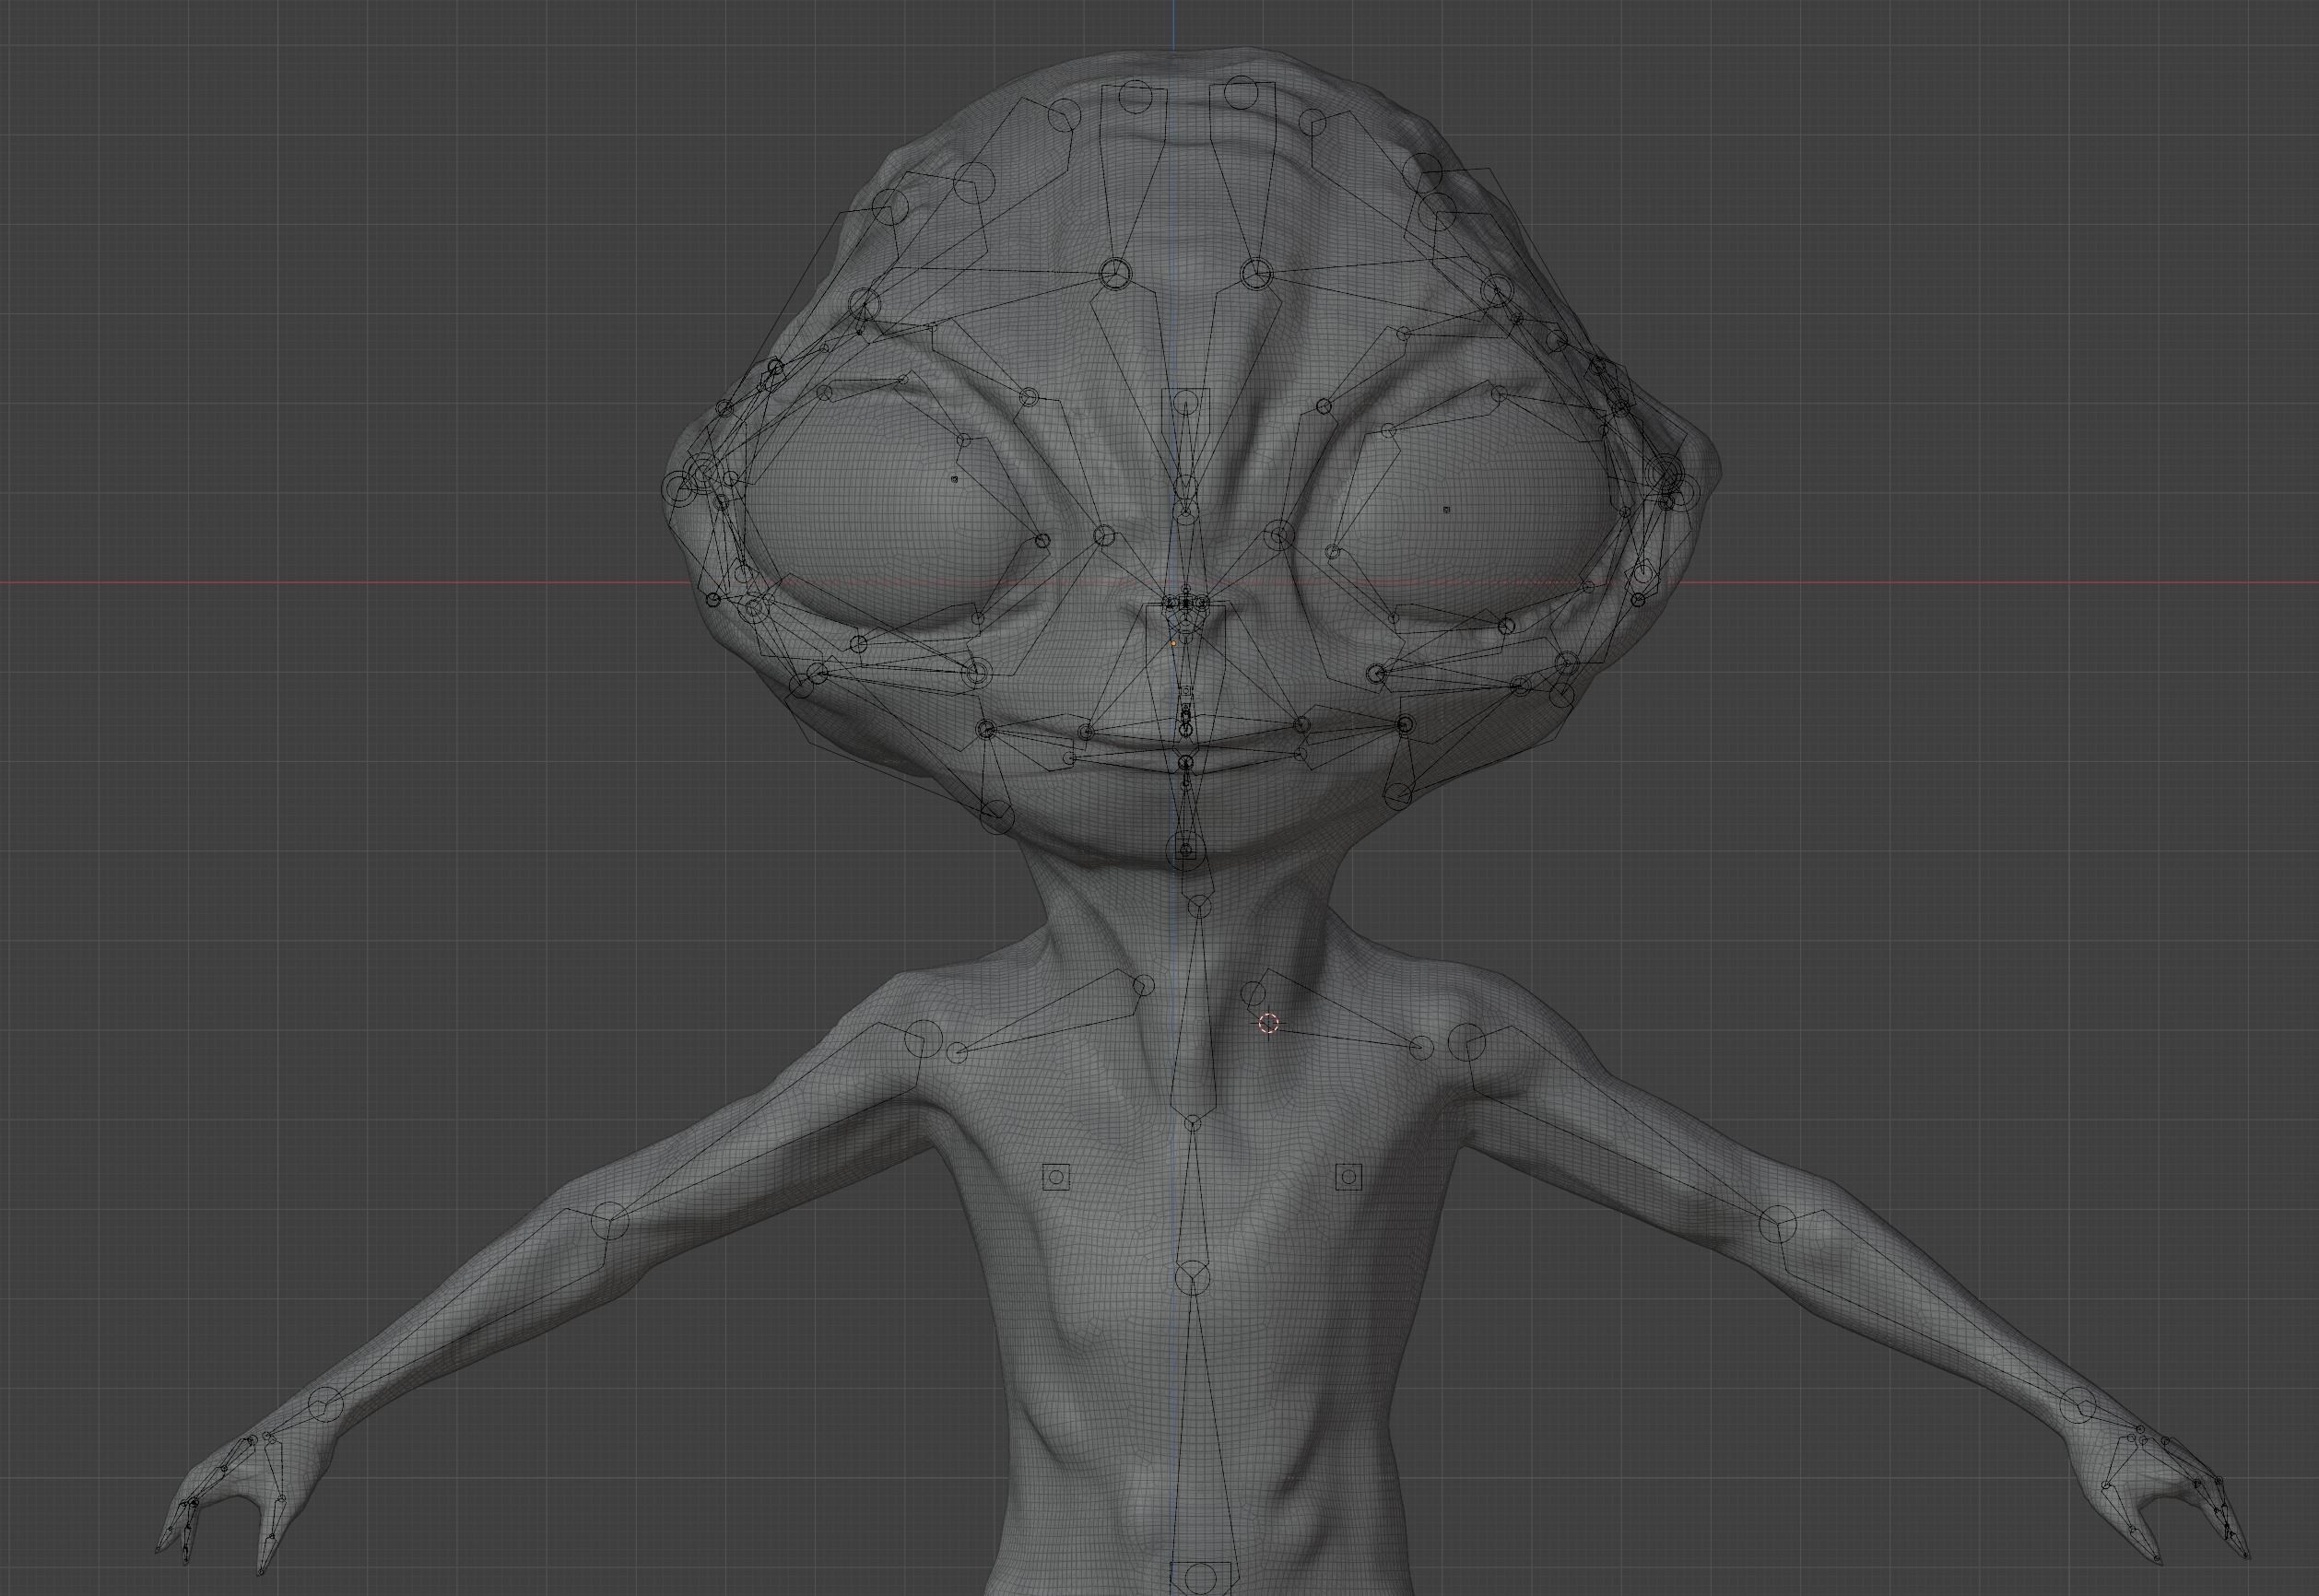Select view-right clavicle bone inner circle near neck
The image size is (2319, 1596).
click(1252, 994)
